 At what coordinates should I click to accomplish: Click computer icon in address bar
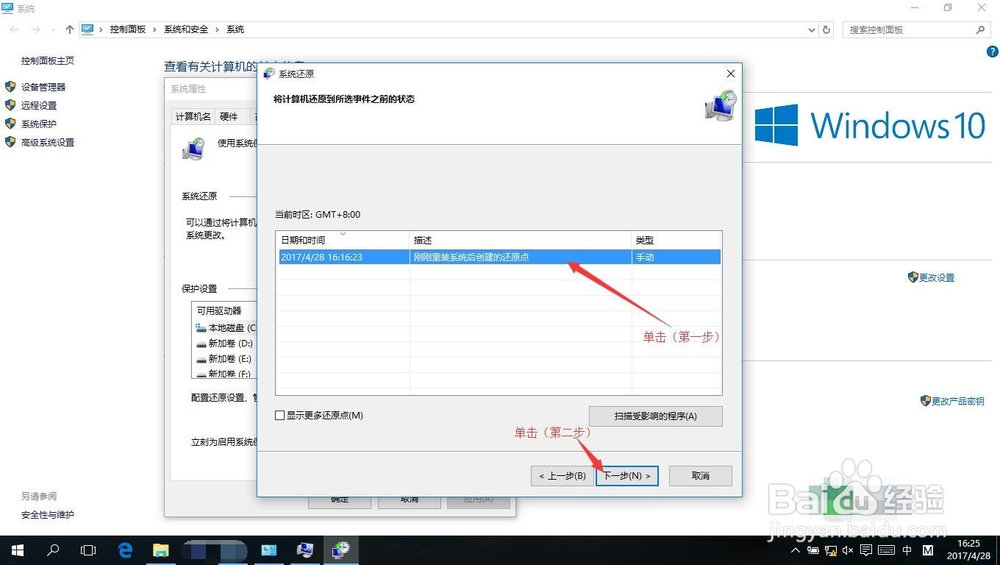[x=87, y=29]
